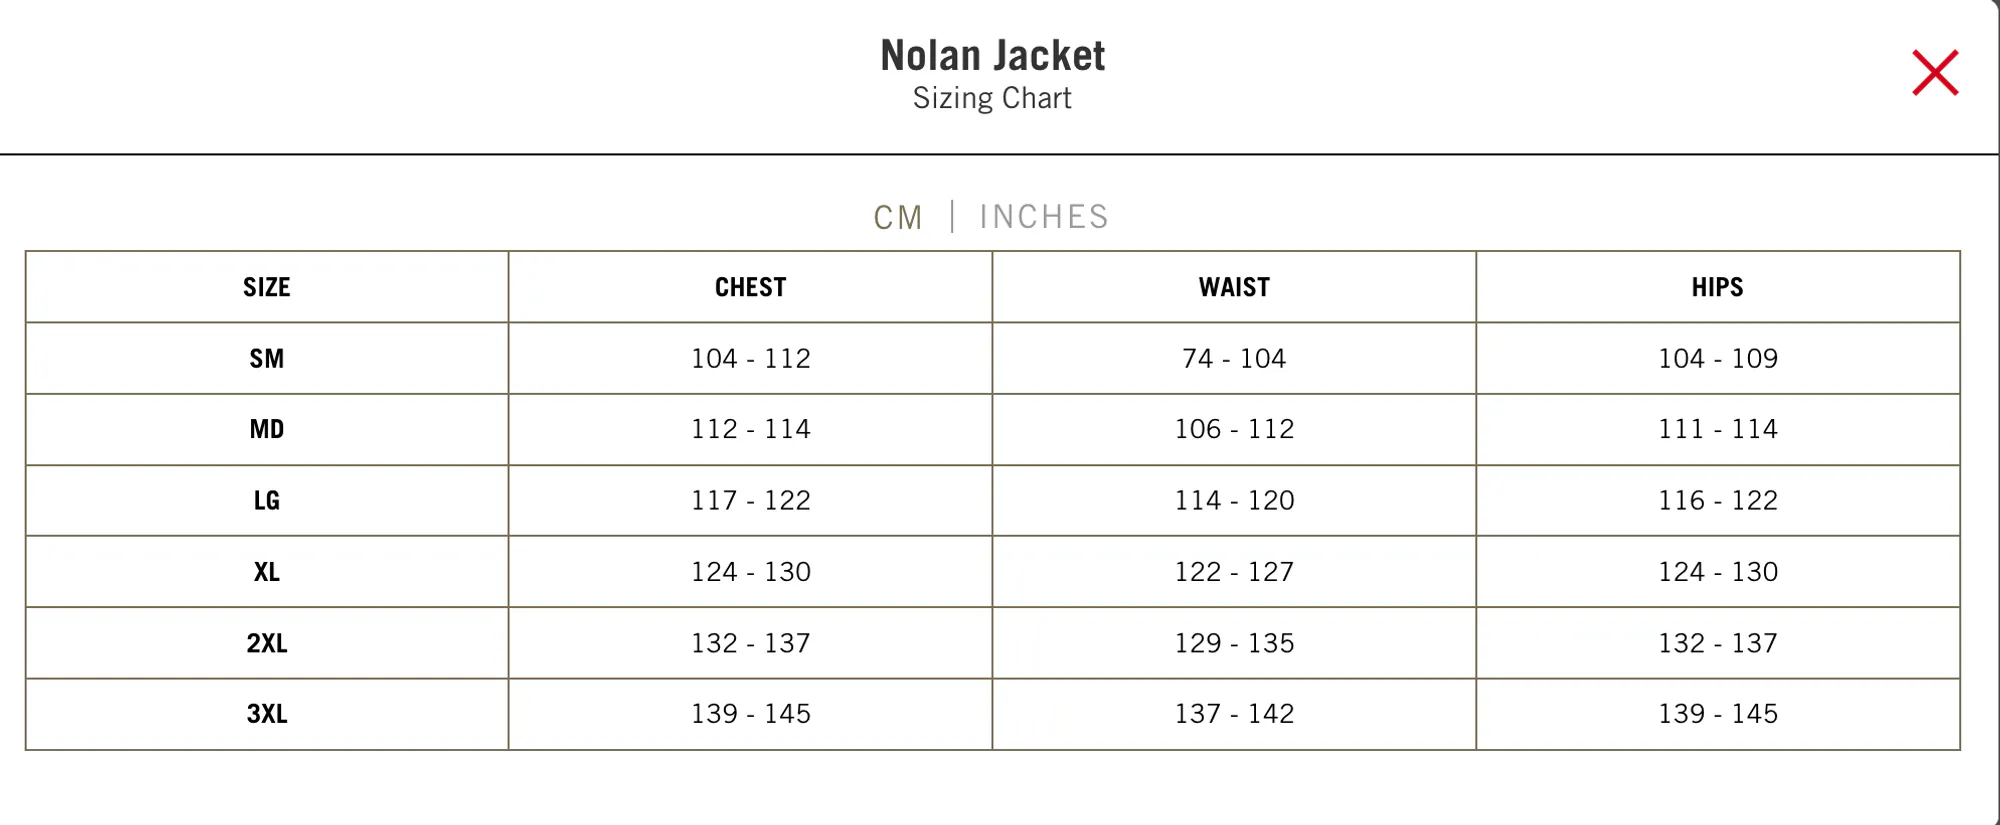Click the CHEST column header
This screenshot has width=2000, height=825.
tap(750, 288)
